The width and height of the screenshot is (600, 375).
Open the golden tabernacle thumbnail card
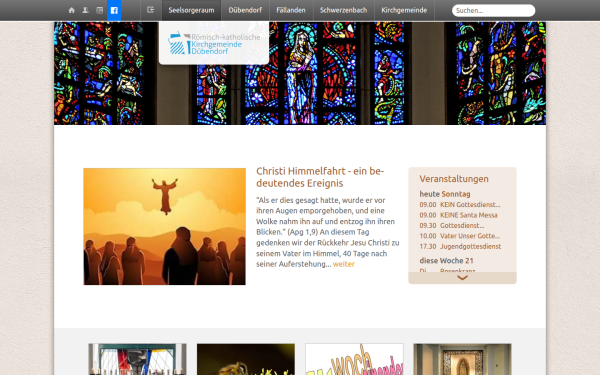coord(462,359)
